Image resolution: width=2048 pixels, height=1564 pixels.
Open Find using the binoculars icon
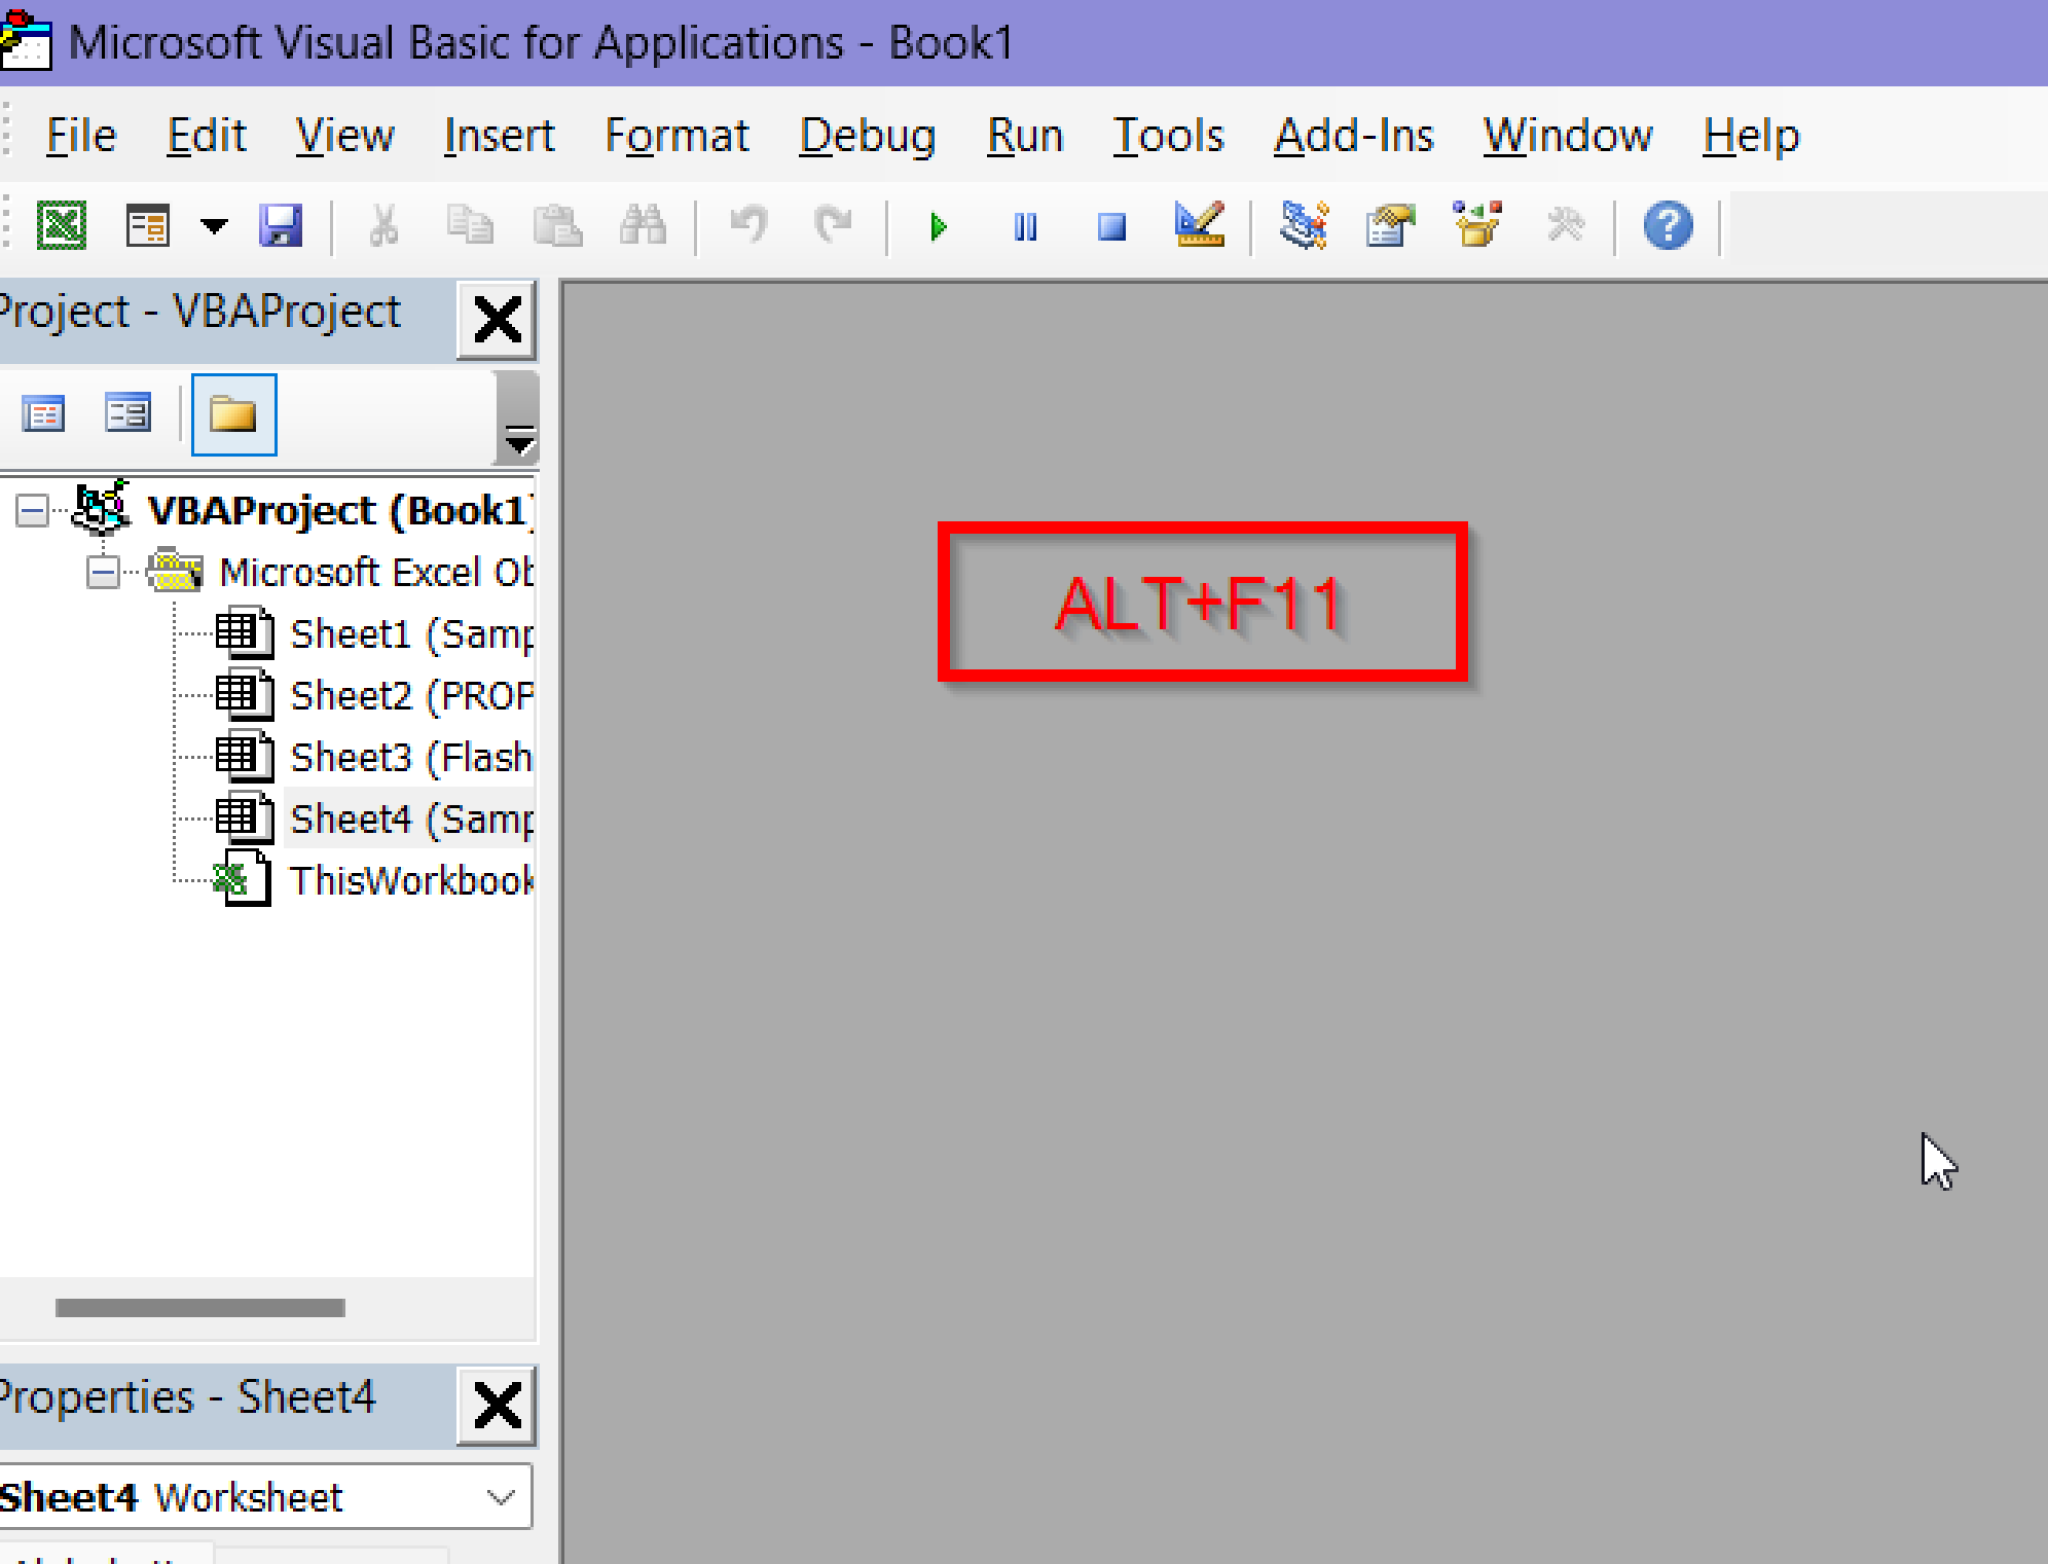(x=643, y=226)
